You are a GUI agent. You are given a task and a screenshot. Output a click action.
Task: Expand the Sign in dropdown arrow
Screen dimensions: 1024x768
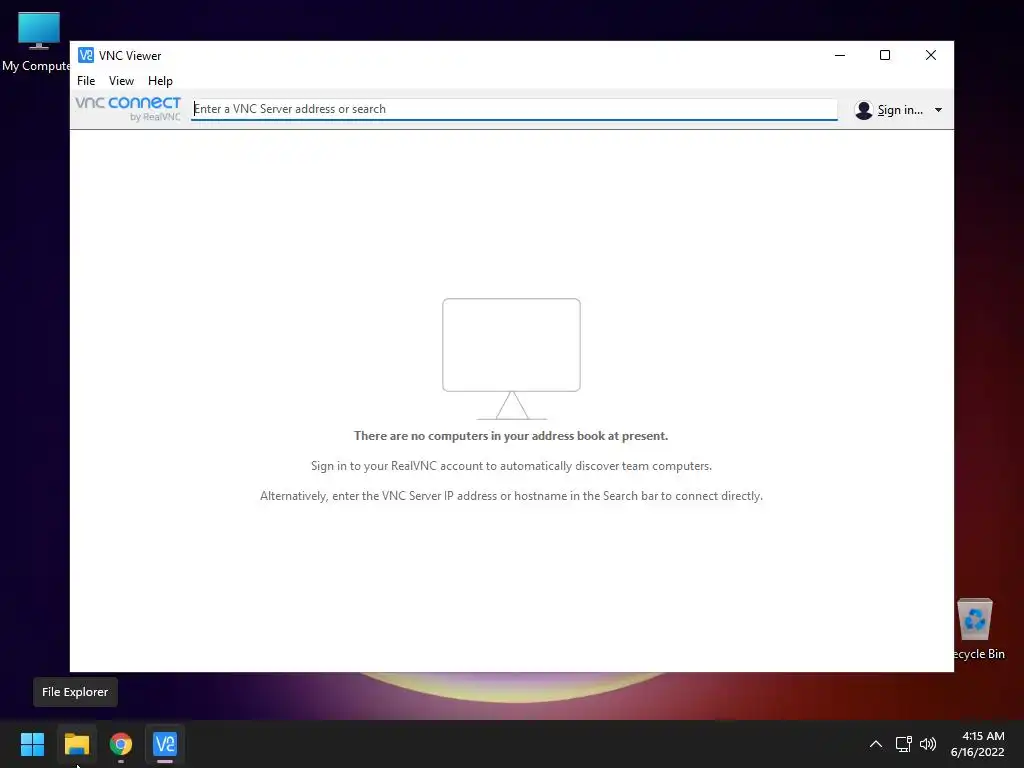coord(938,110)
